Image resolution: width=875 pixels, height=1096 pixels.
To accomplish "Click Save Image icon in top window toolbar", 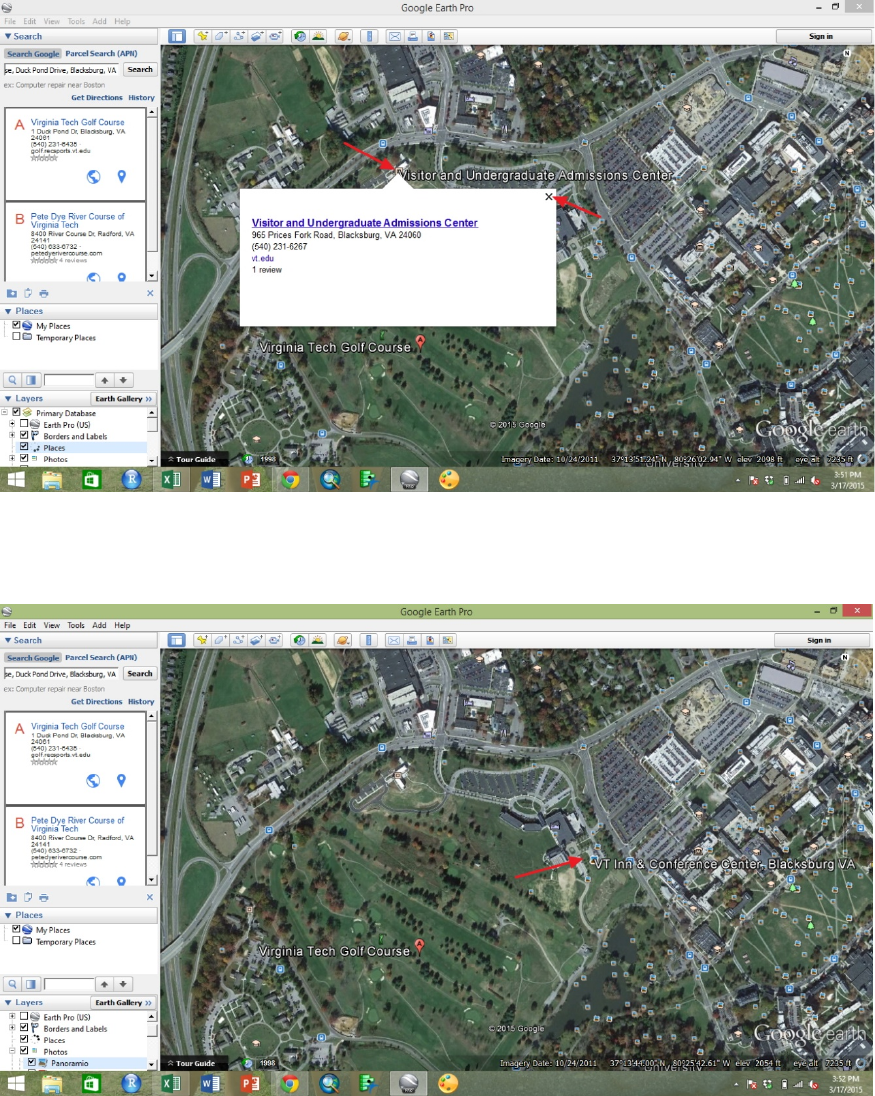I will [431, 36].
